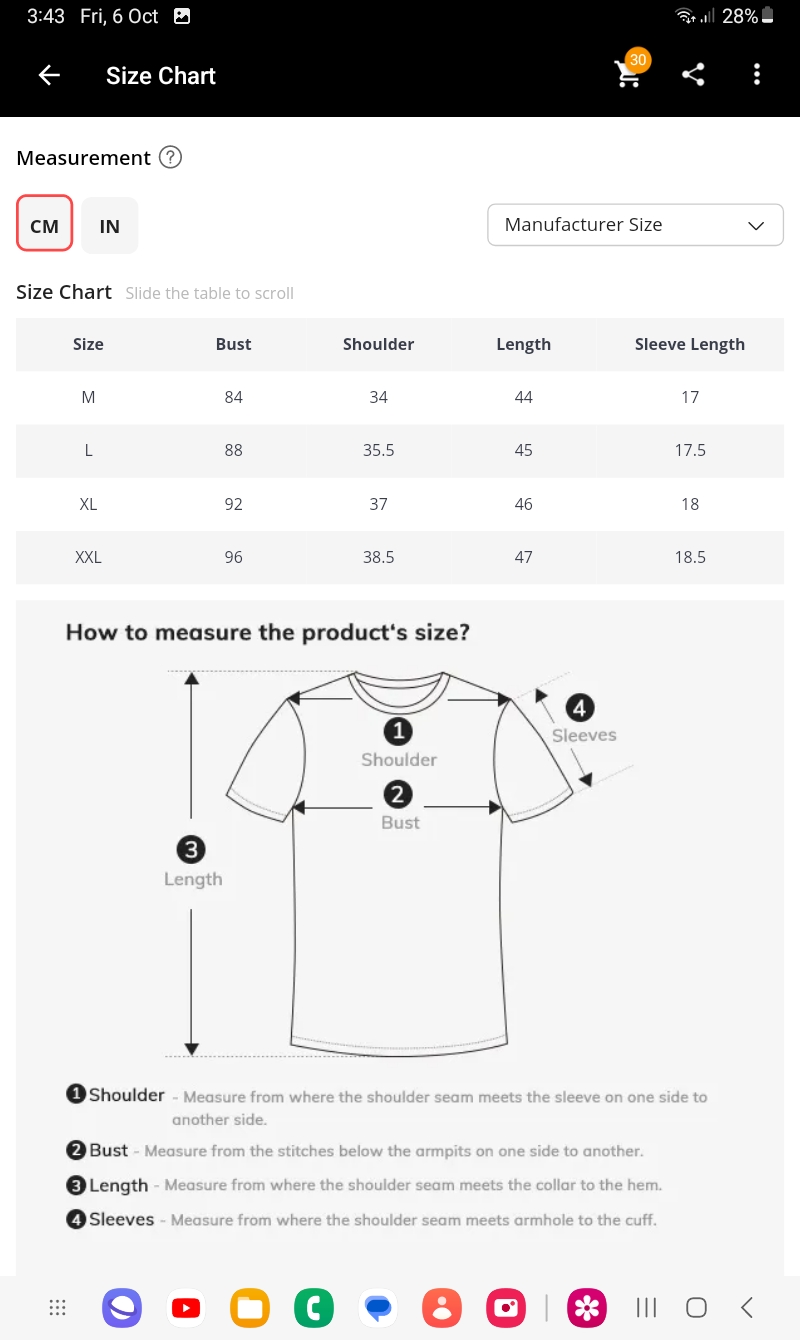Open the three-dot overflow menu
This screenshot has width=800, height=1340.
click(x=757, y=75)
